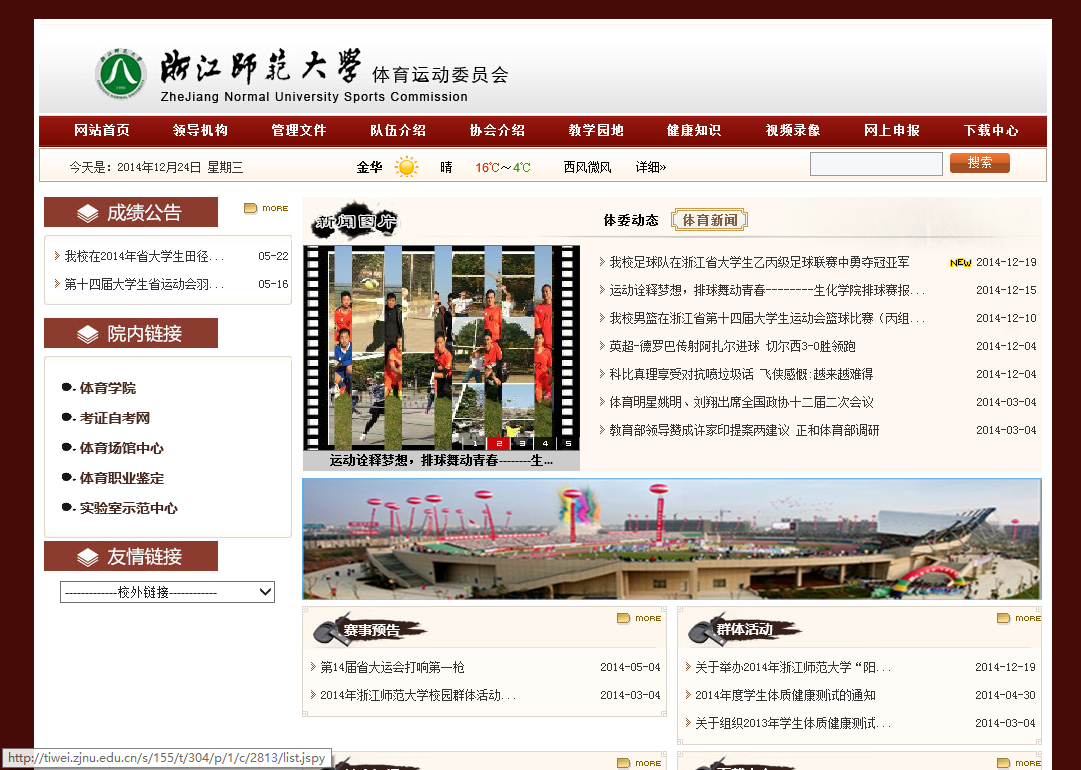This screenshot has height=770, width=1081.
Task: Open 下载中心 in navigation bar
Action: pyautogui.click(x=991, y=130)
